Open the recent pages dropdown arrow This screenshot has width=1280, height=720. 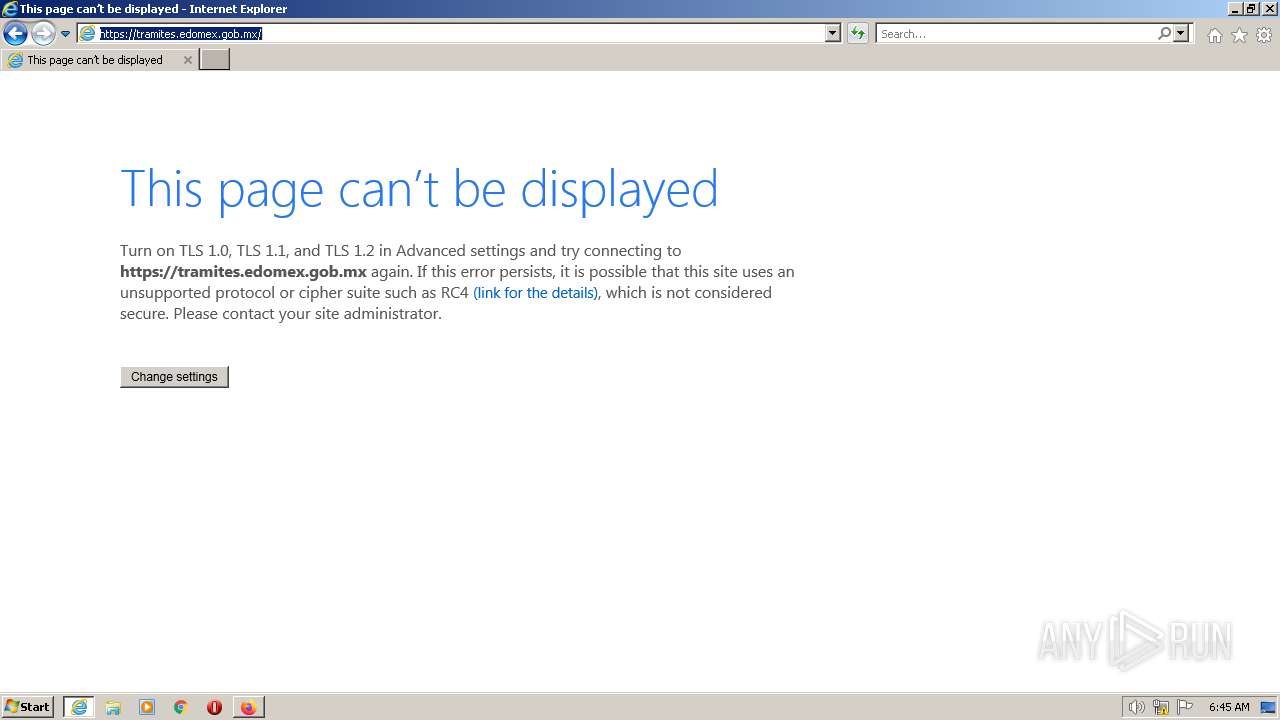pos(65,34)
